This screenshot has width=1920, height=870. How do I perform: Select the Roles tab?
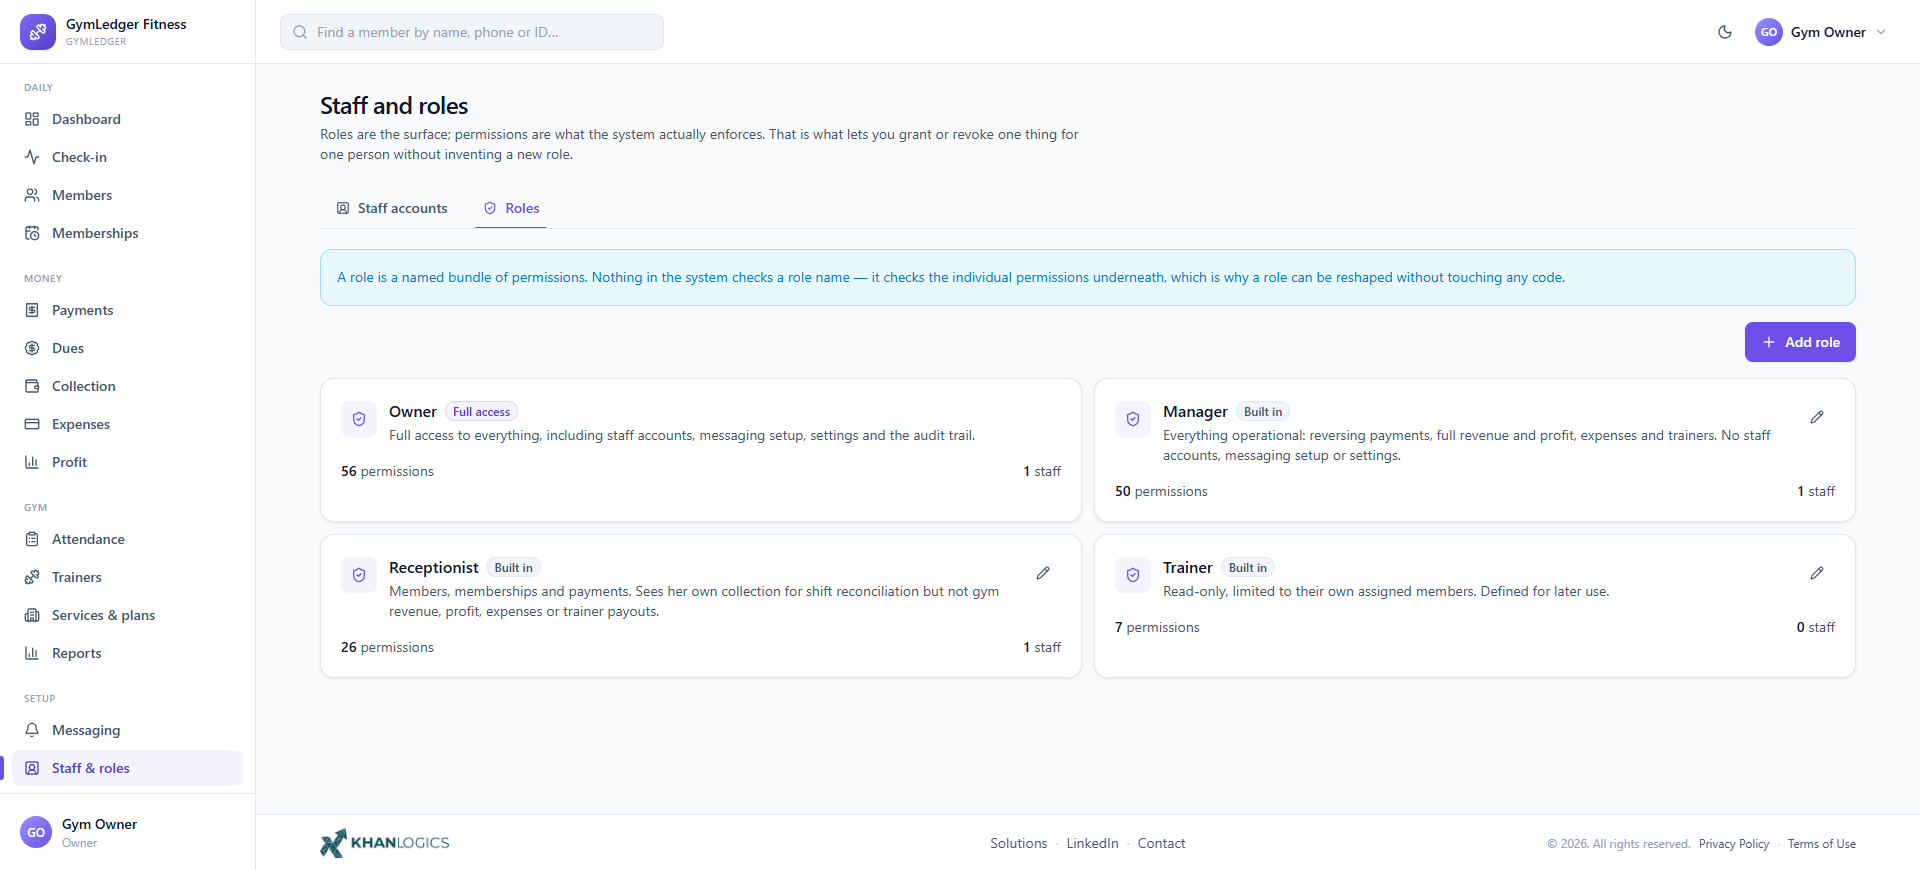click(511, 208)
